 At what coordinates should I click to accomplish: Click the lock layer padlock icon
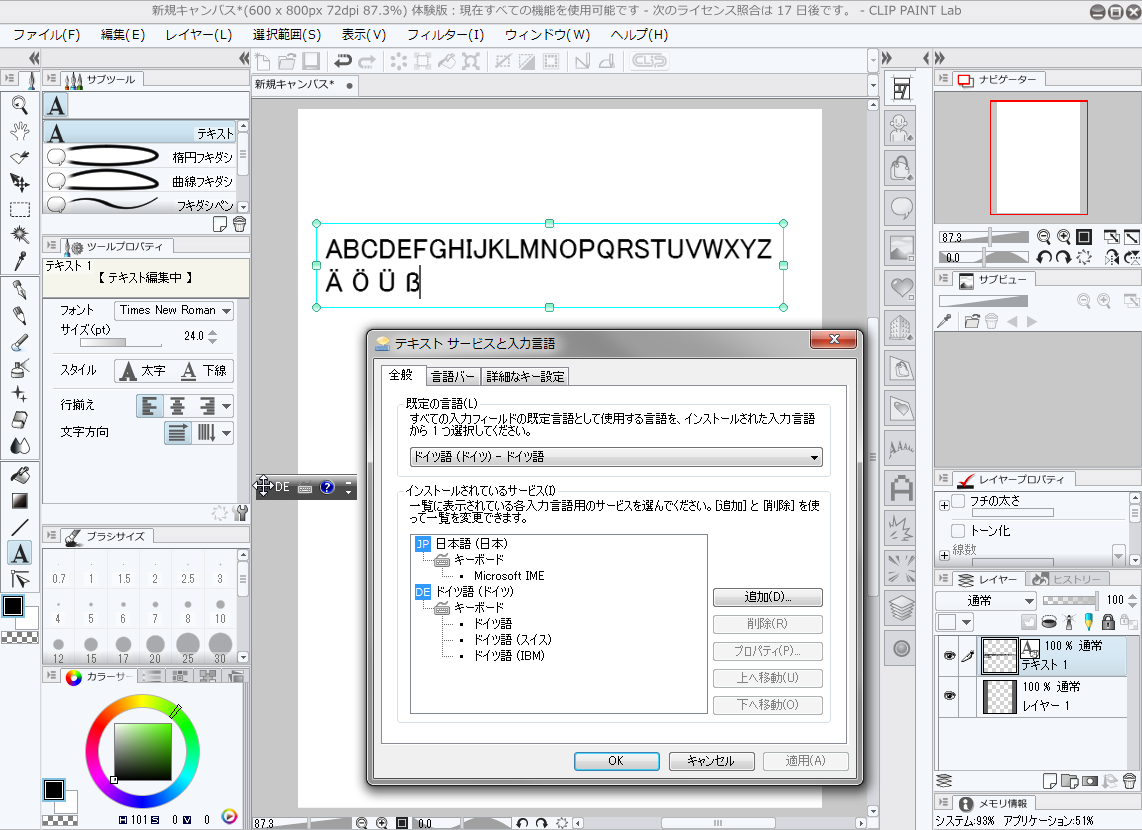click(1107, 622)
